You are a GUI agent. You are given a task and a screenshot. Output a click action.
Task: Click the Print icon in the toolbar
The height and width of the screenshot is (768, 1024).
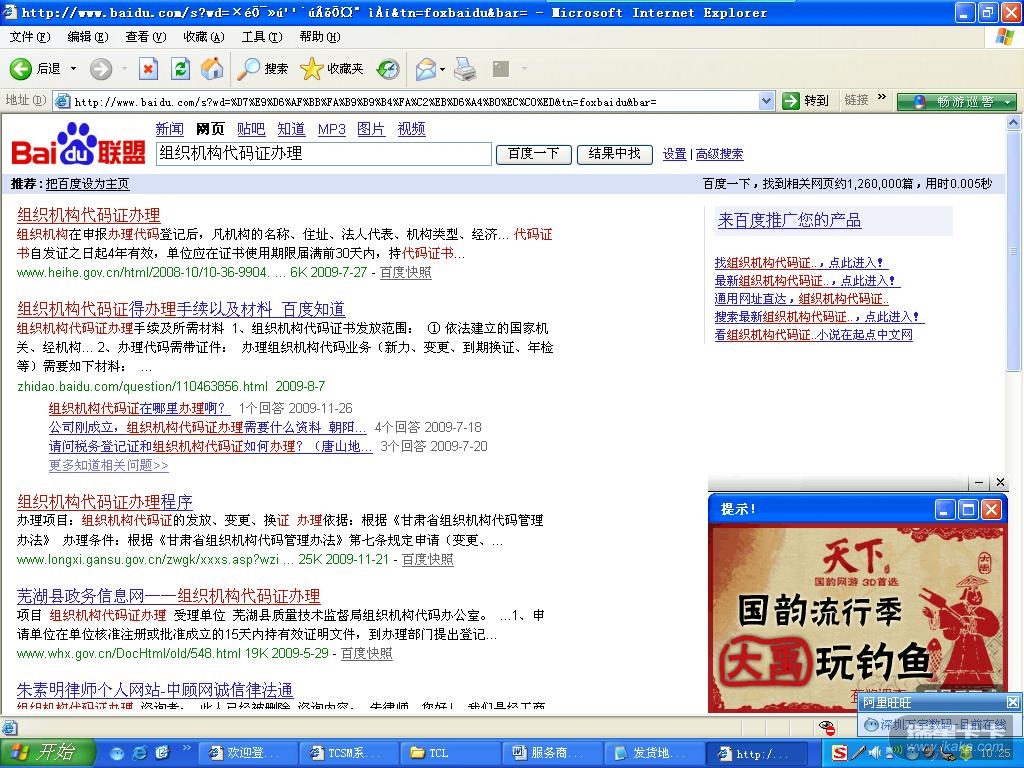click(465, 69)
